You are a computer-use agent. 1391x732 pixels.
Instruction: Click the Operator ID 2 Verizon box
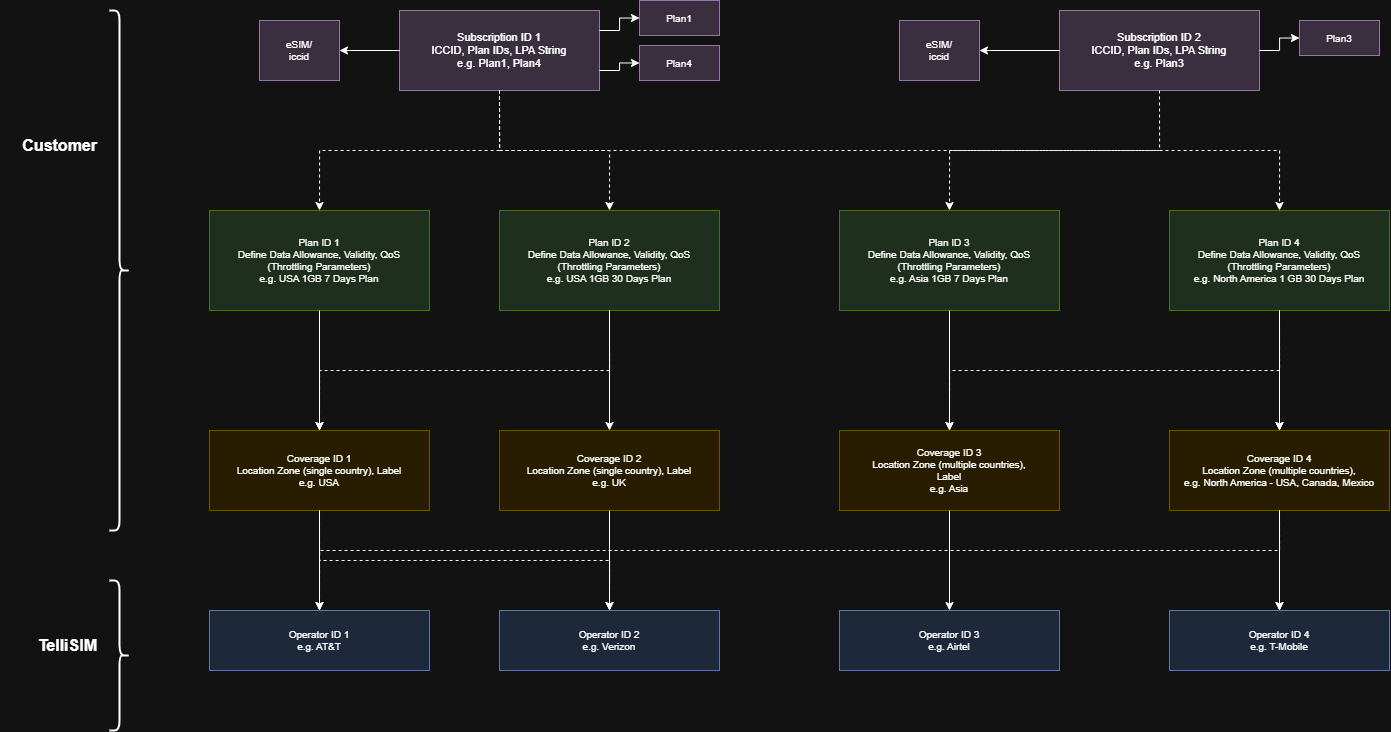pyautogui.click(x=609, y=640)
